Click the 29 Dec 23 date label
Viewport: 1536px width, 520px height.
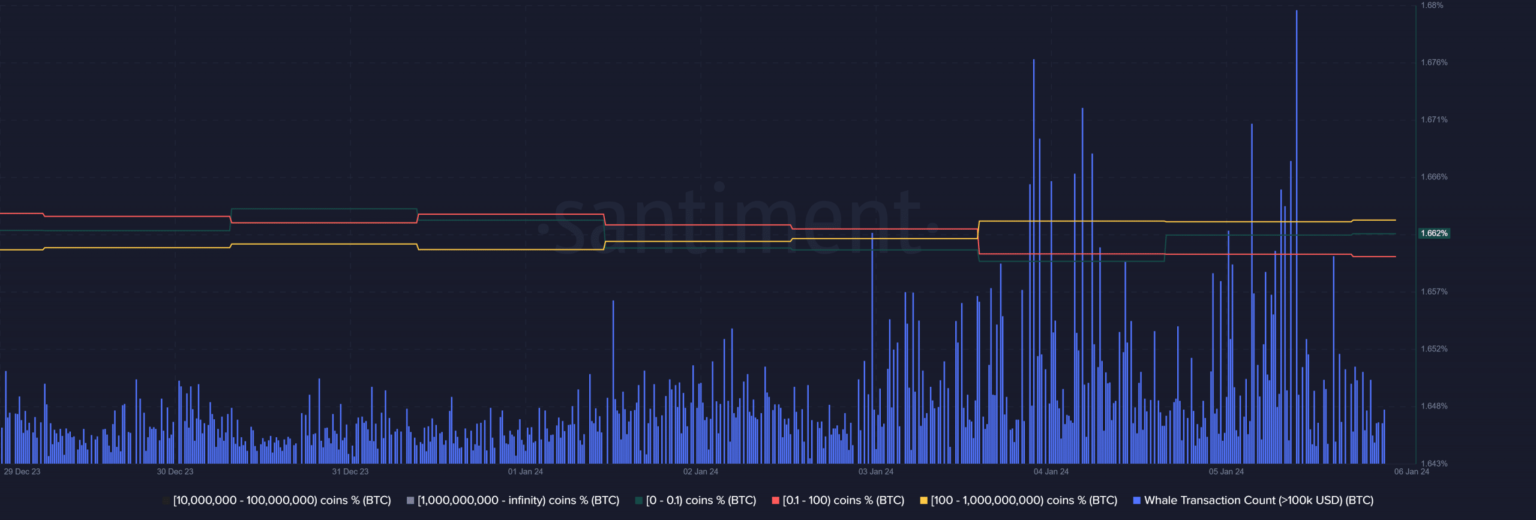[x=22, y=471]
